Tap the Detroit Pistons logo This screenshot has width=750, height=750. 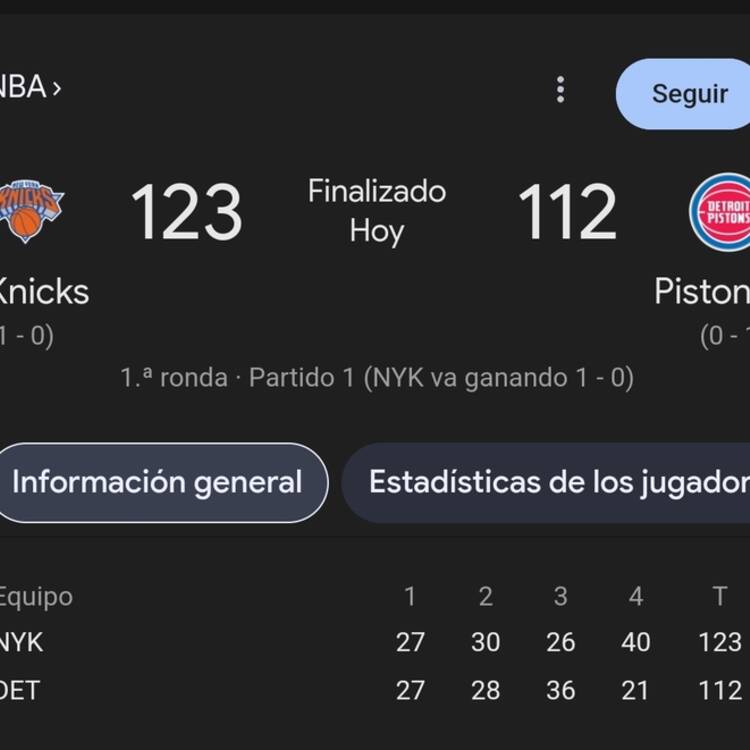[x=720, y=212]
